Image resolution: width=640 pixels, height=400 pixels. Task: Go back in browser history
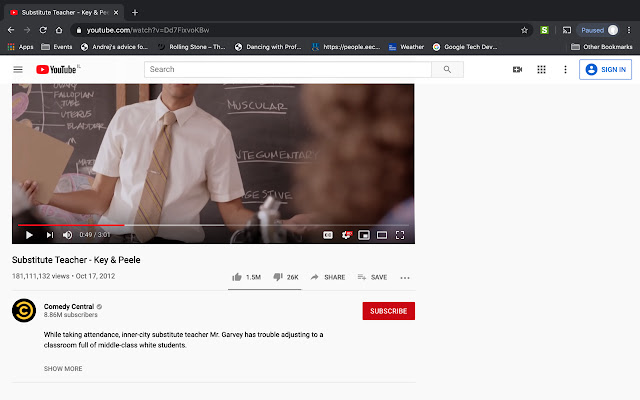11,30
